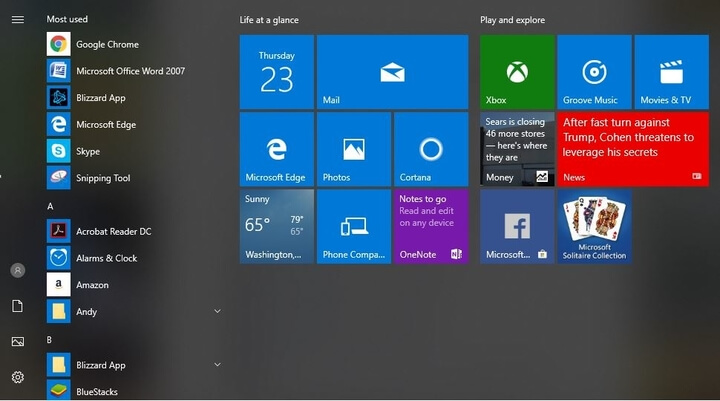The height and width of the screenshot is (401, 720).
Task: Open the Snipping Tool
Action: [x=133, y=177]
